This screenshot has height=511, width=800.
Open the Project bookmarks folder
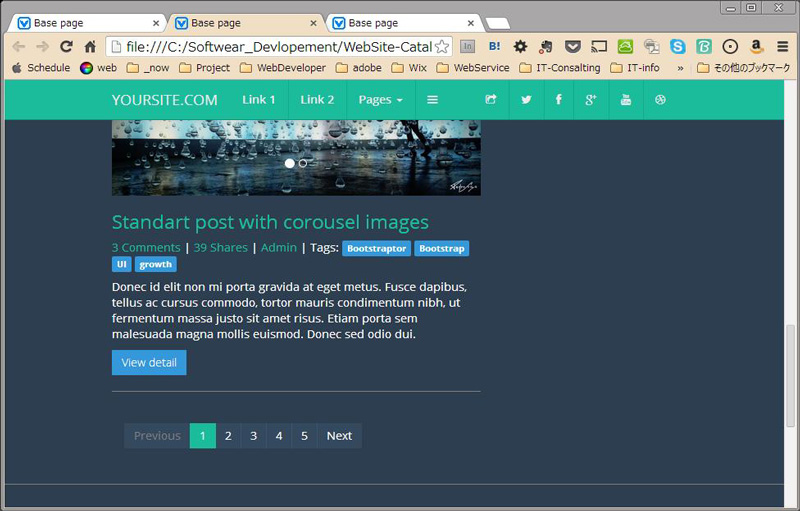(x=205, y=68)
